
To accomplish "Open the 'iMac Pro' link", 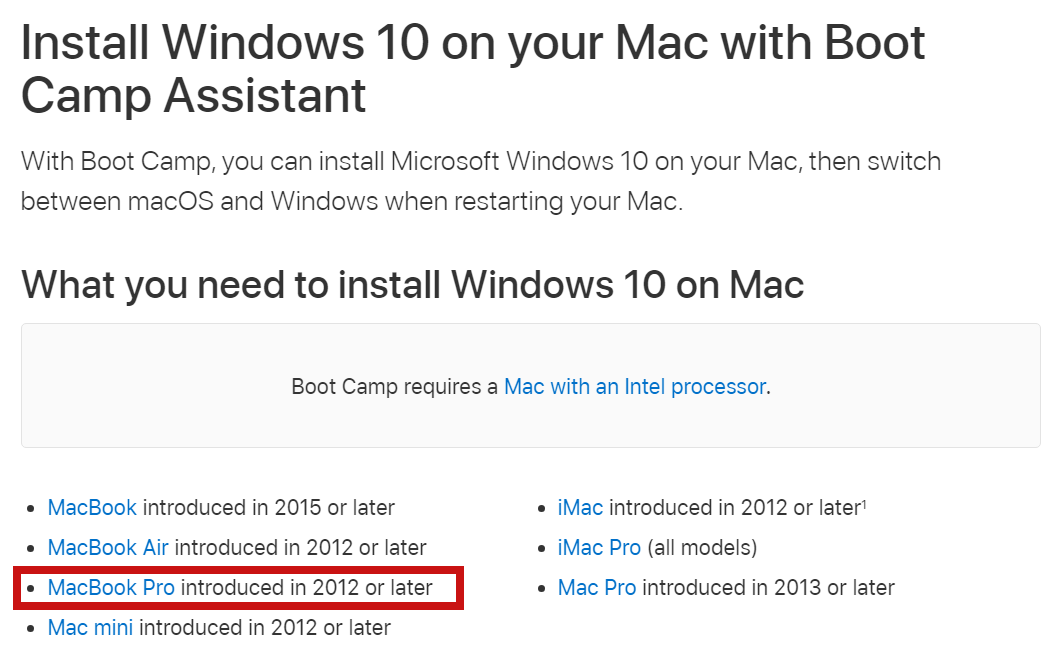I will click(x=599, y=547).
